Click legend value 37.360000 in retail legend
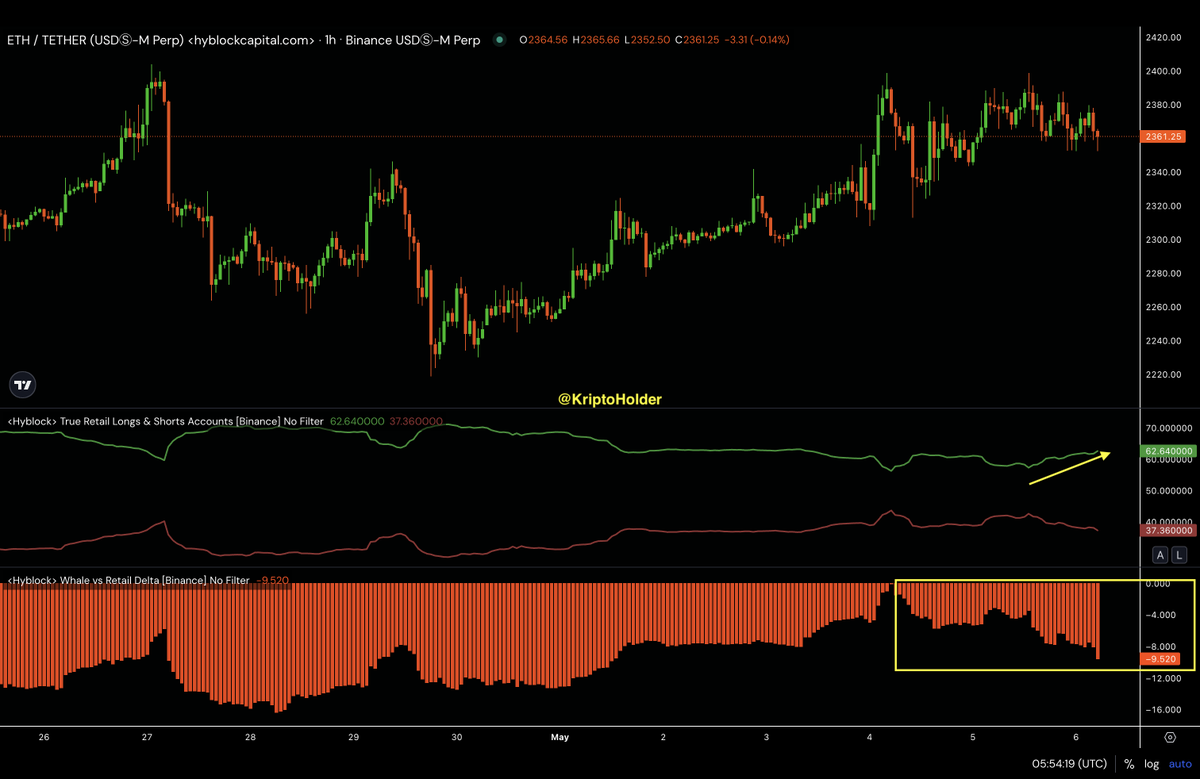This screenshot has width=1200, height=779. [415, 422]
